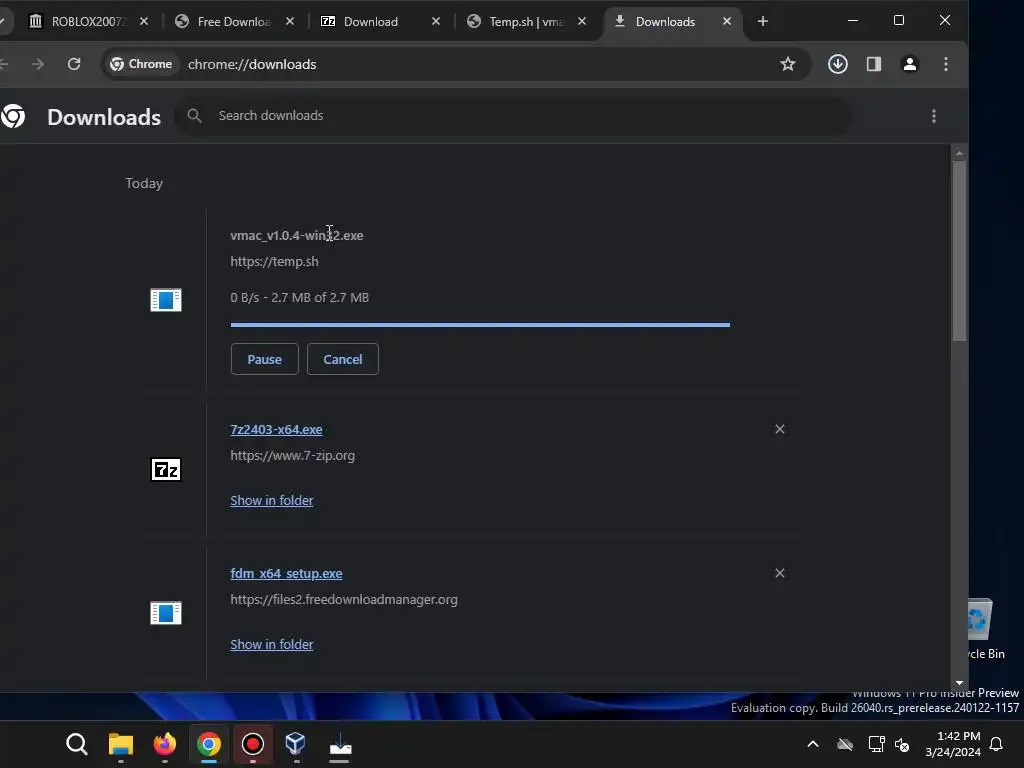Click the scrollbar up arrow
The height and width of the screenshot is (768, 1024).
(x=959, y=153)
